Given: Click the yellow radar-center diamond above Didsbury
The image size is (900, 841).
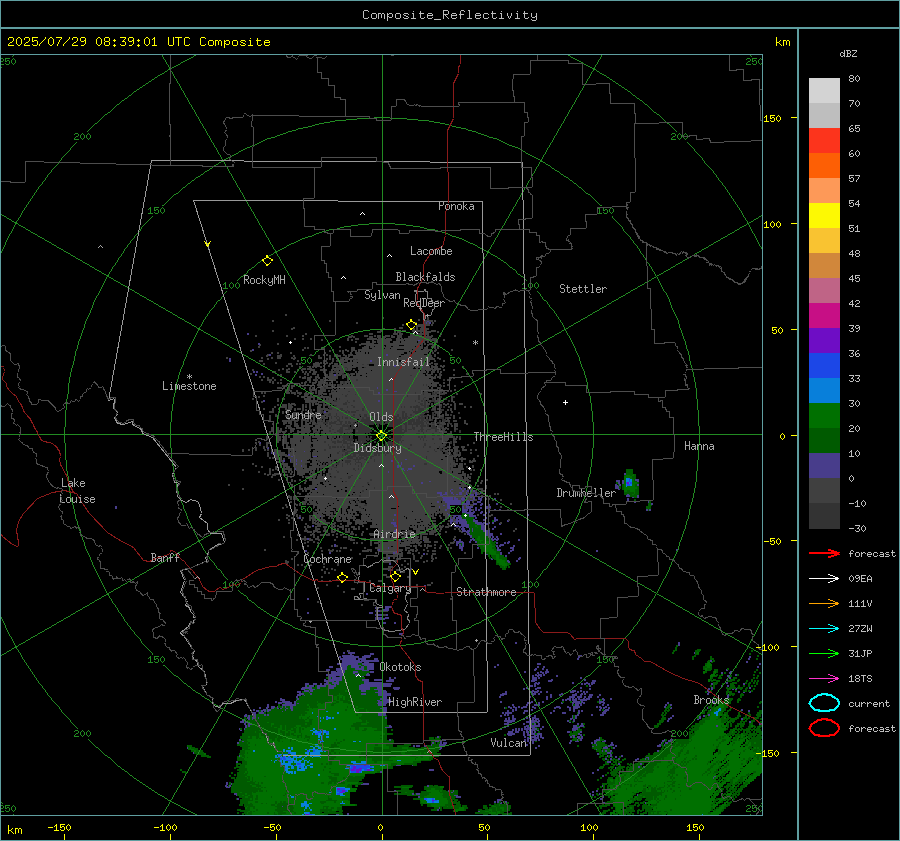Looking at the screenshot, I should (381, 436).
